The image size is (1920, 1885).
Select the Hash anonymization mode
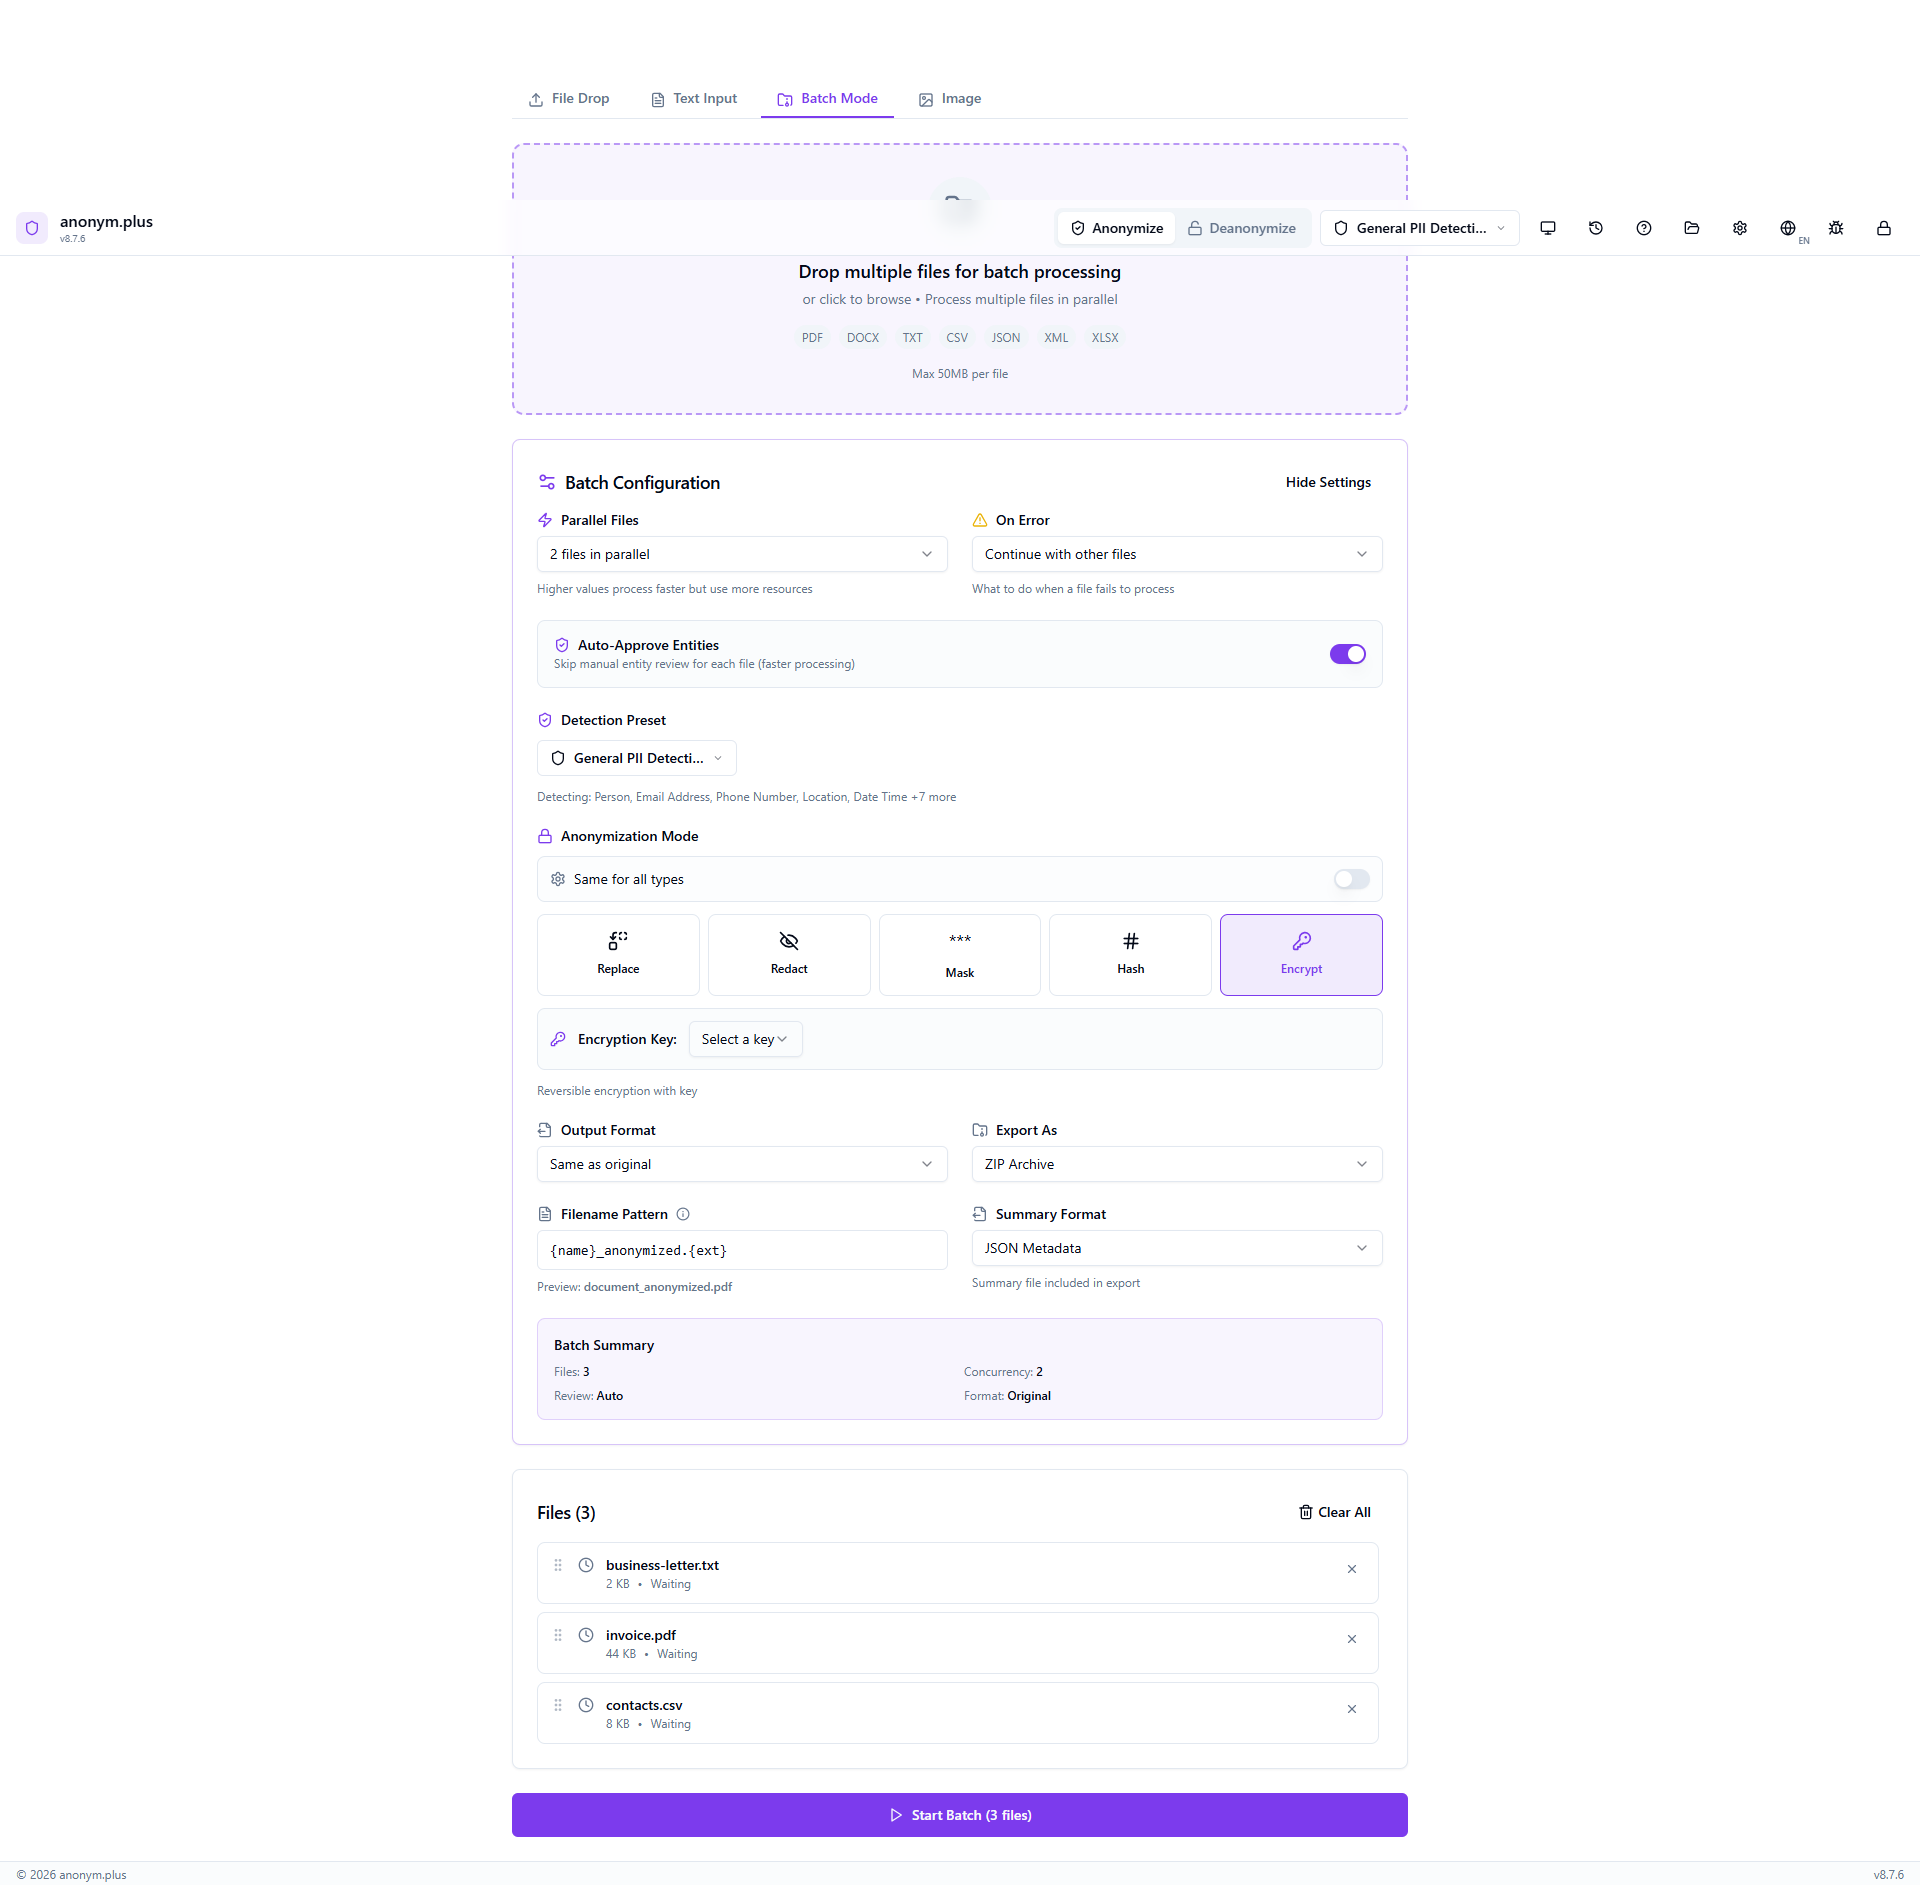[x=1130, y=954]
